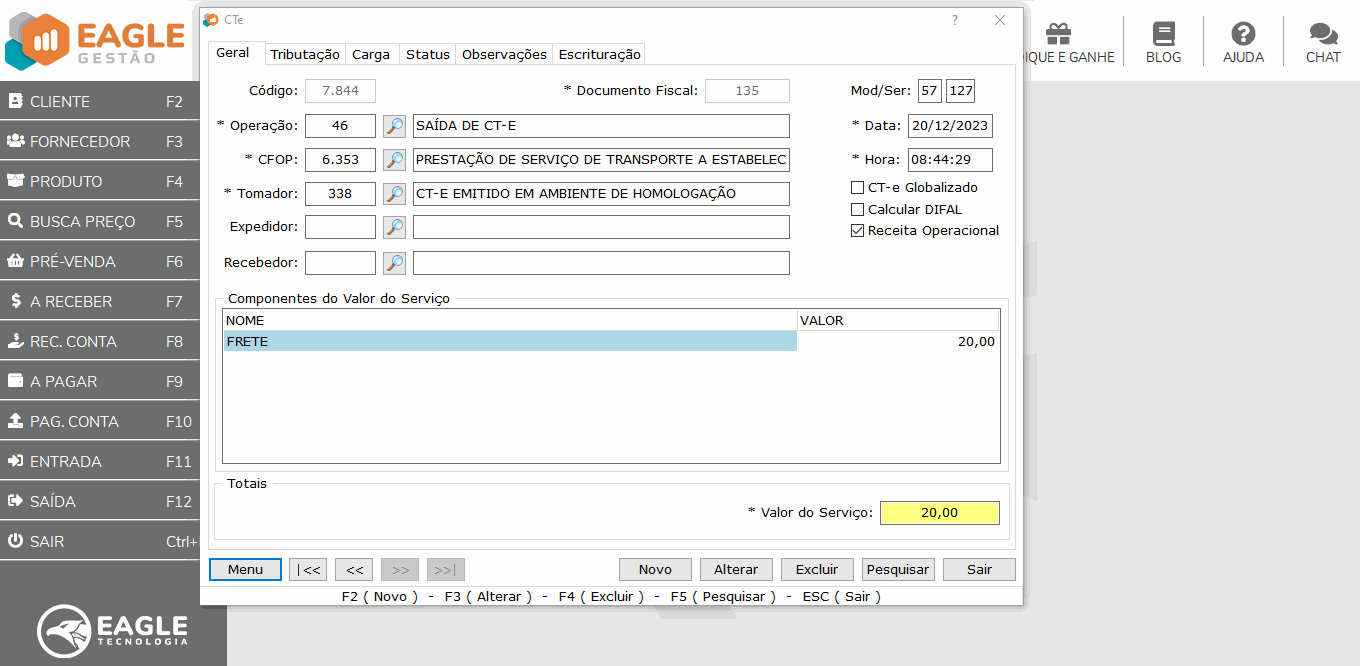The width and height of the screenshot is (1360, 666).
Task: Click the NOME column header
Action: 510,321
